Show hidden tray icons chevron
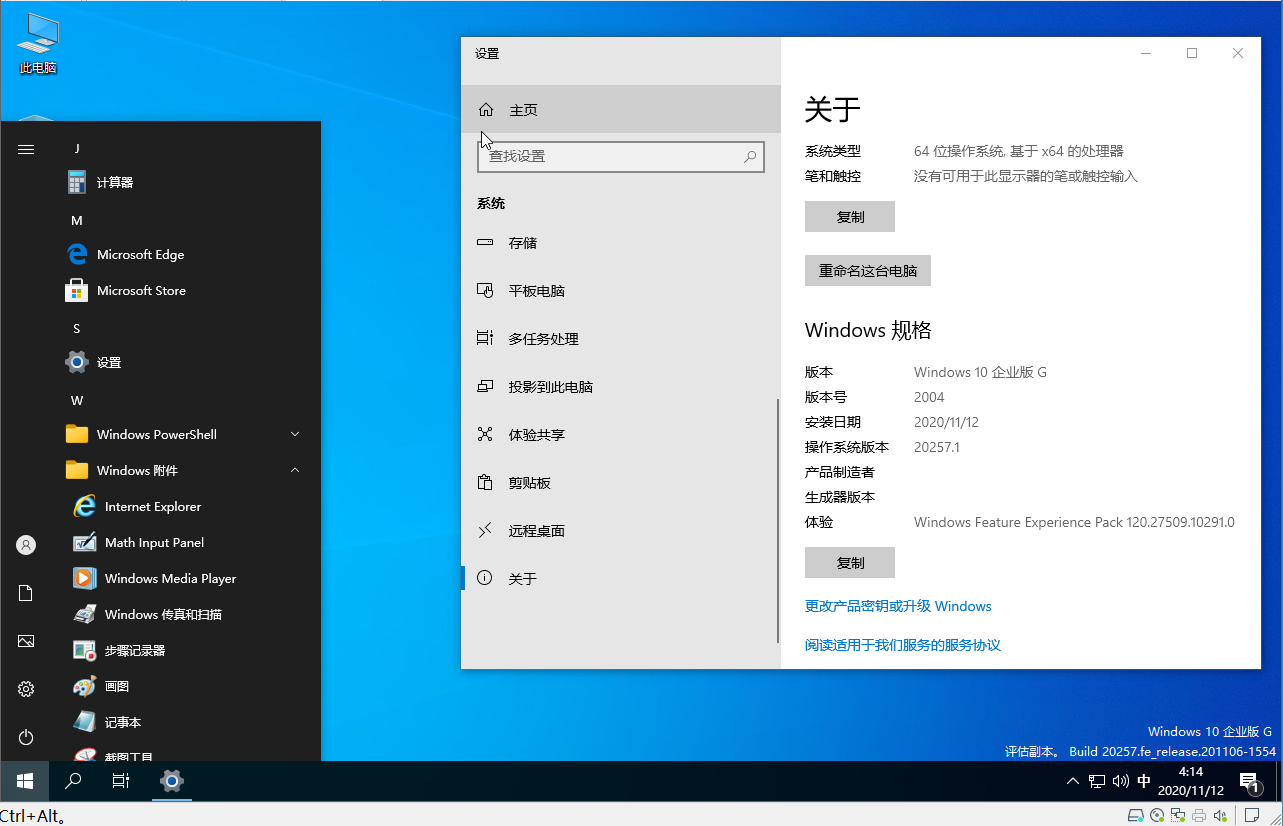 [1073, 781]
